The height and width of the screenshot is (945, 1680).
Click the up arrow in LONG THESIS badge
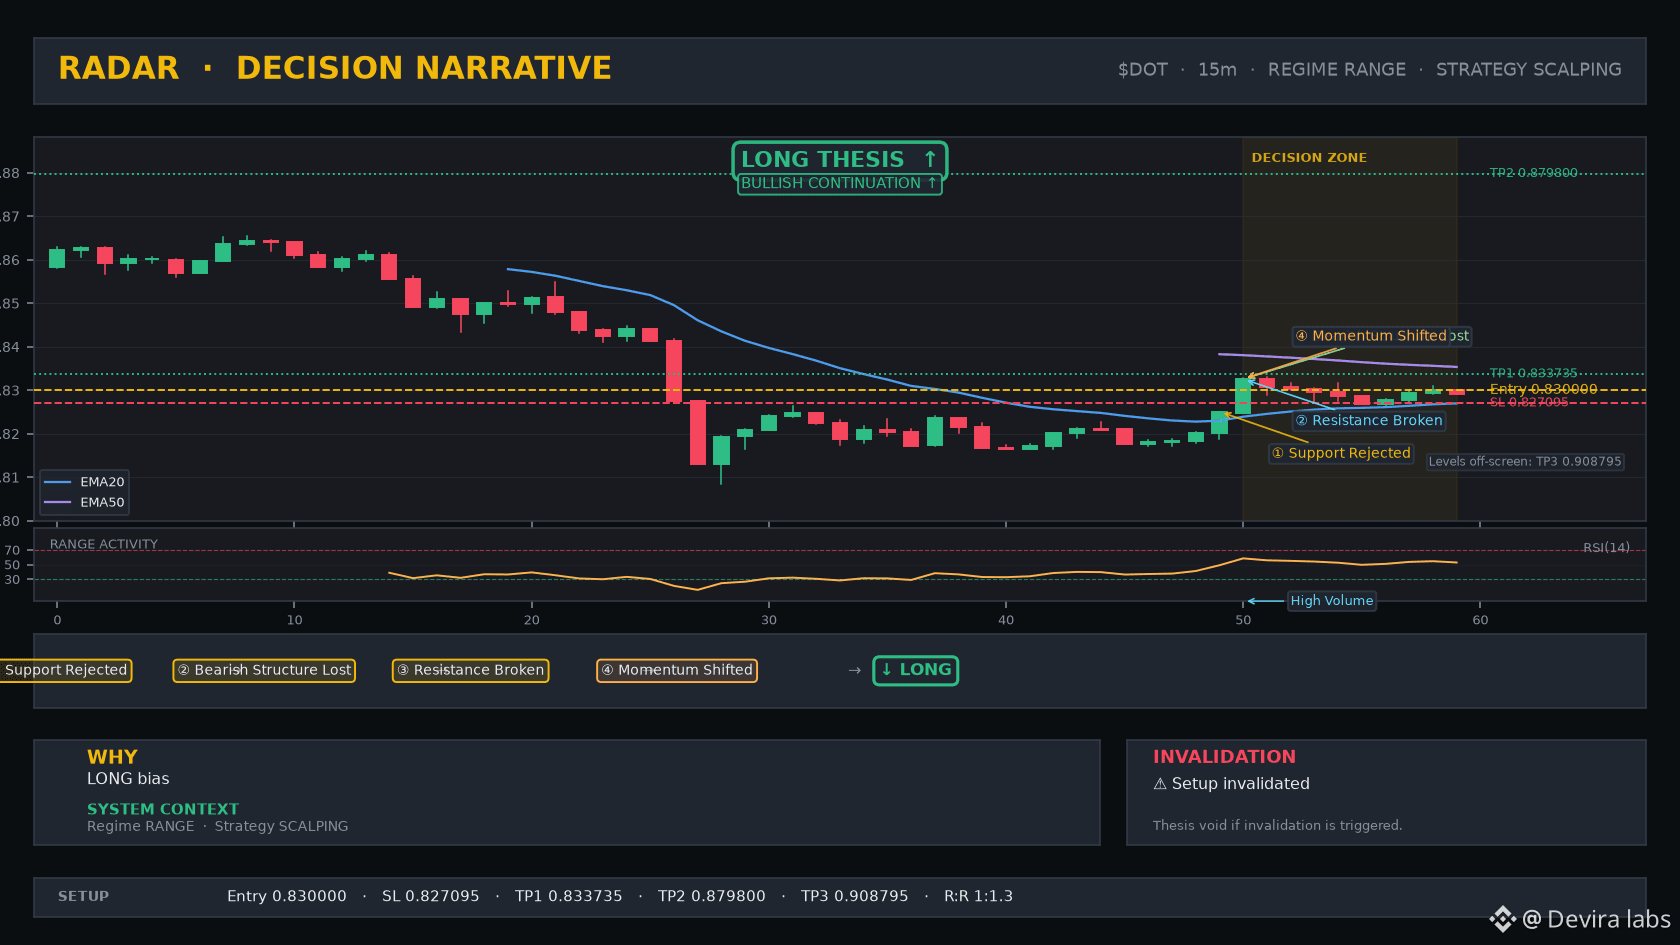[930, 159]
